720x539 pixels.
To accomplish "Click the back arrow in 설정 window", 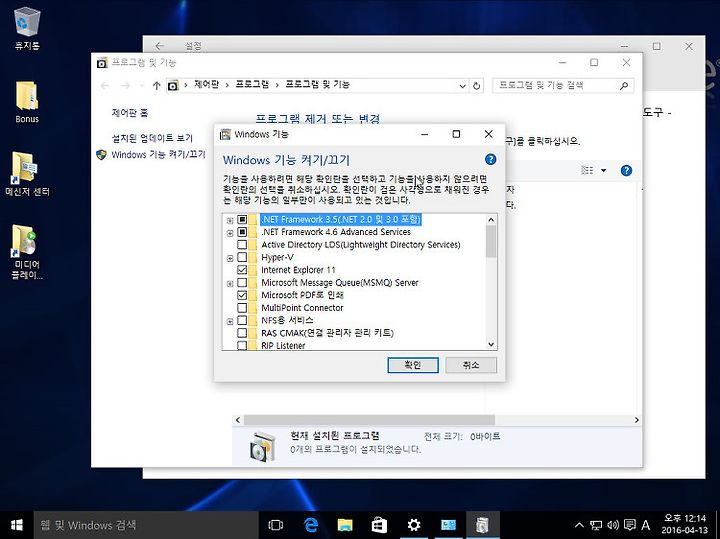I will pos(159,46).
